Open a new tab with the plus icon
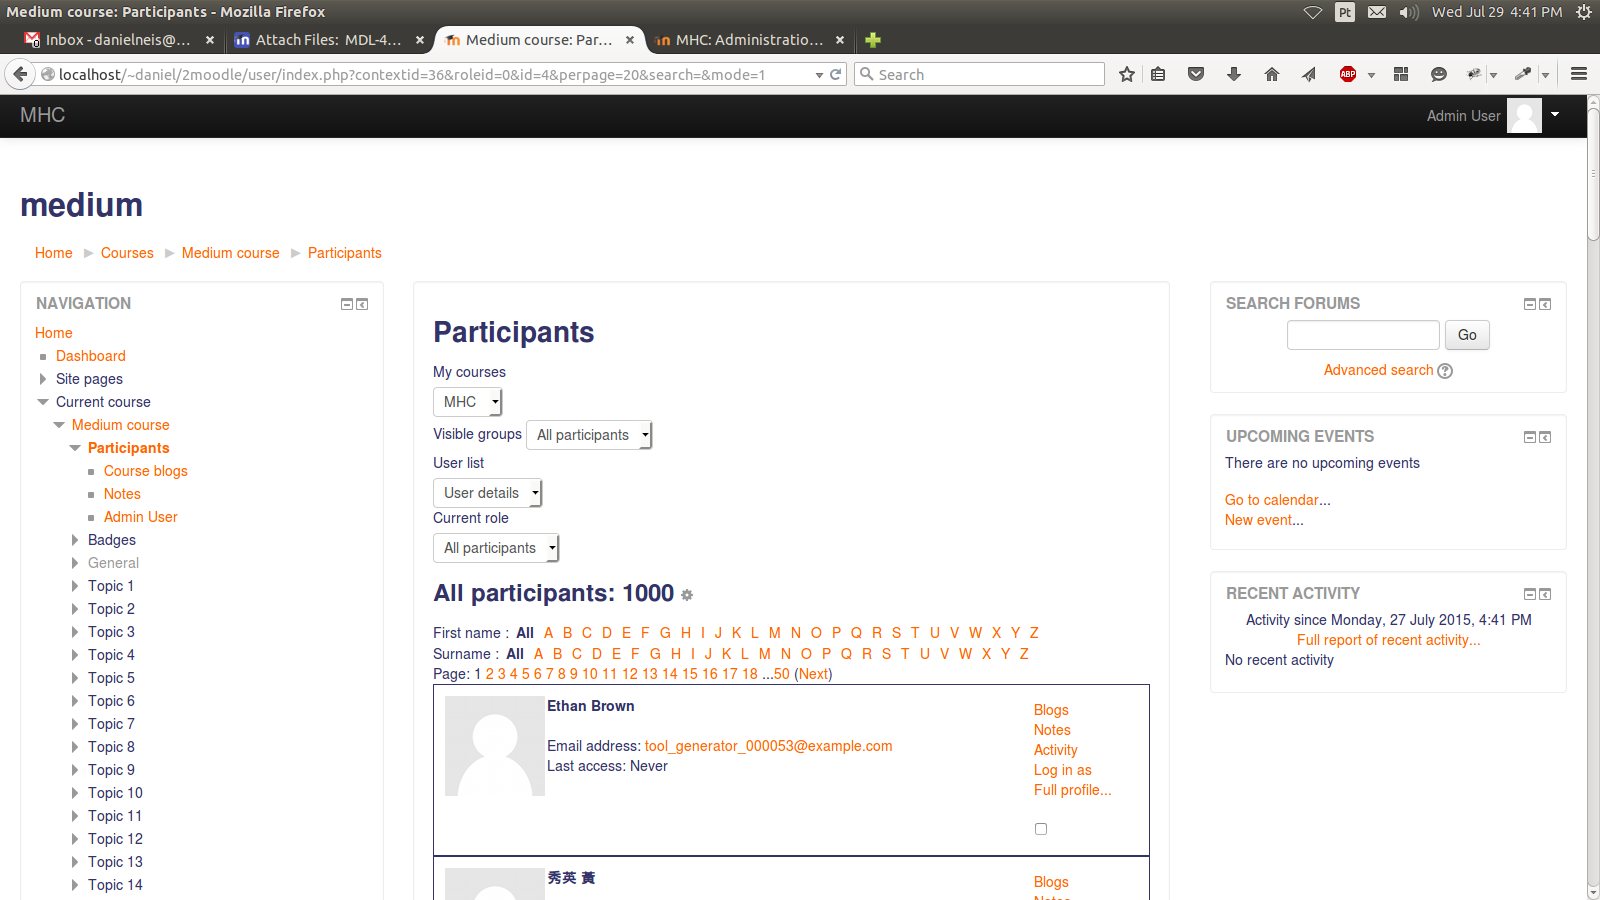Viewport: 1600px width, 900px height. click(873, 40)
